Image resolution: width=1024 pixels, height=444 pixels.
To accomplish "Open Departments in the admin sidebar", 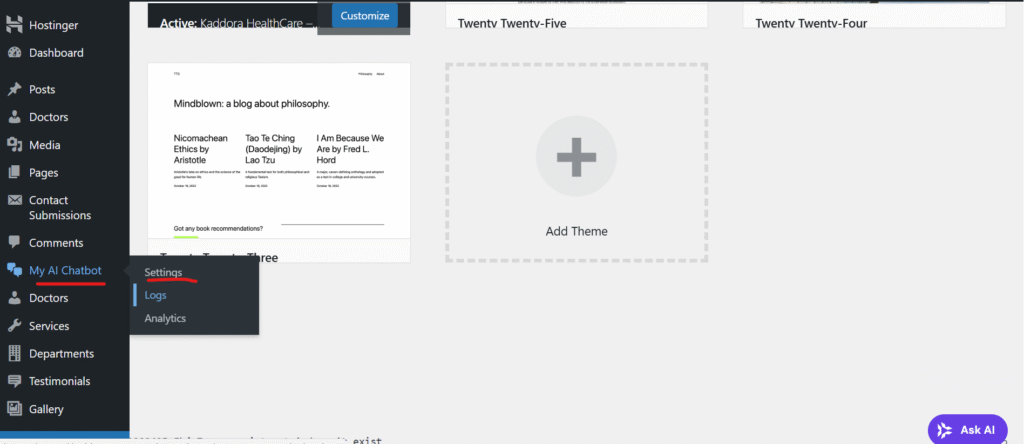I will click(x=61, y=354).
